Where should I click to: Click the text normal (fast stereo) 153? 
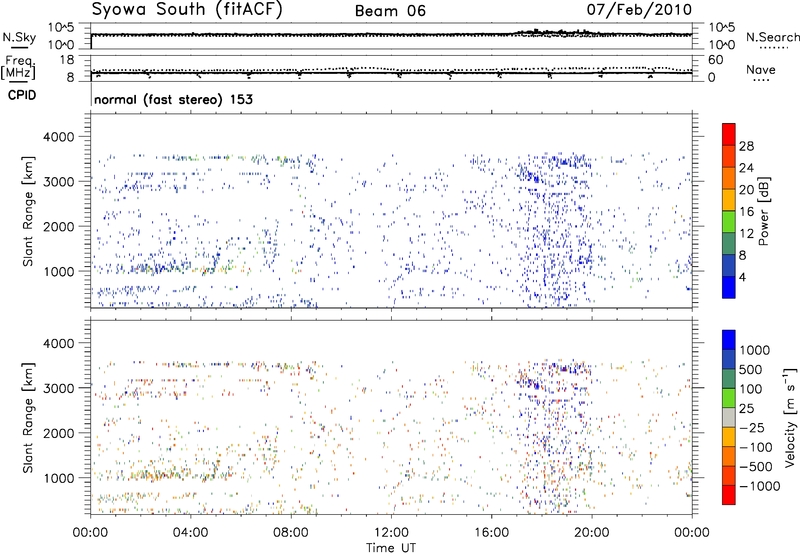pyautogui.click(x=173, y=99)
